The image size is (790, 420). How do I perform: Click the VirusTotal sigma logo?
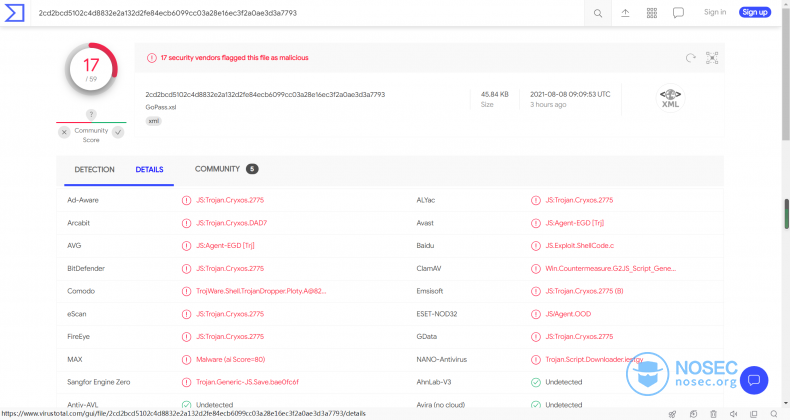click(x=14, y=13)
